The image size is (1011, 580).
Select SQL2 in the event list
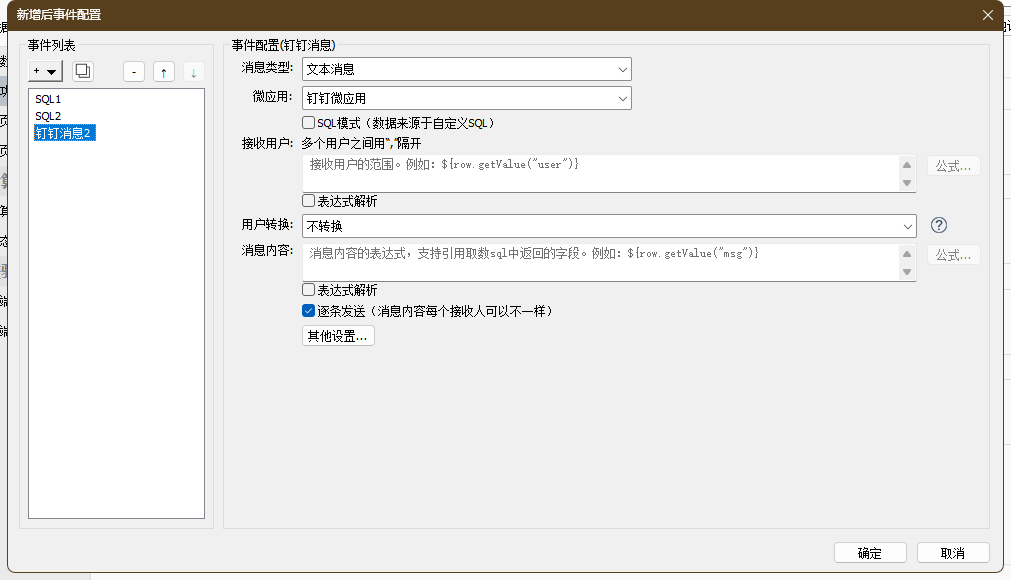tap(49, 116)
